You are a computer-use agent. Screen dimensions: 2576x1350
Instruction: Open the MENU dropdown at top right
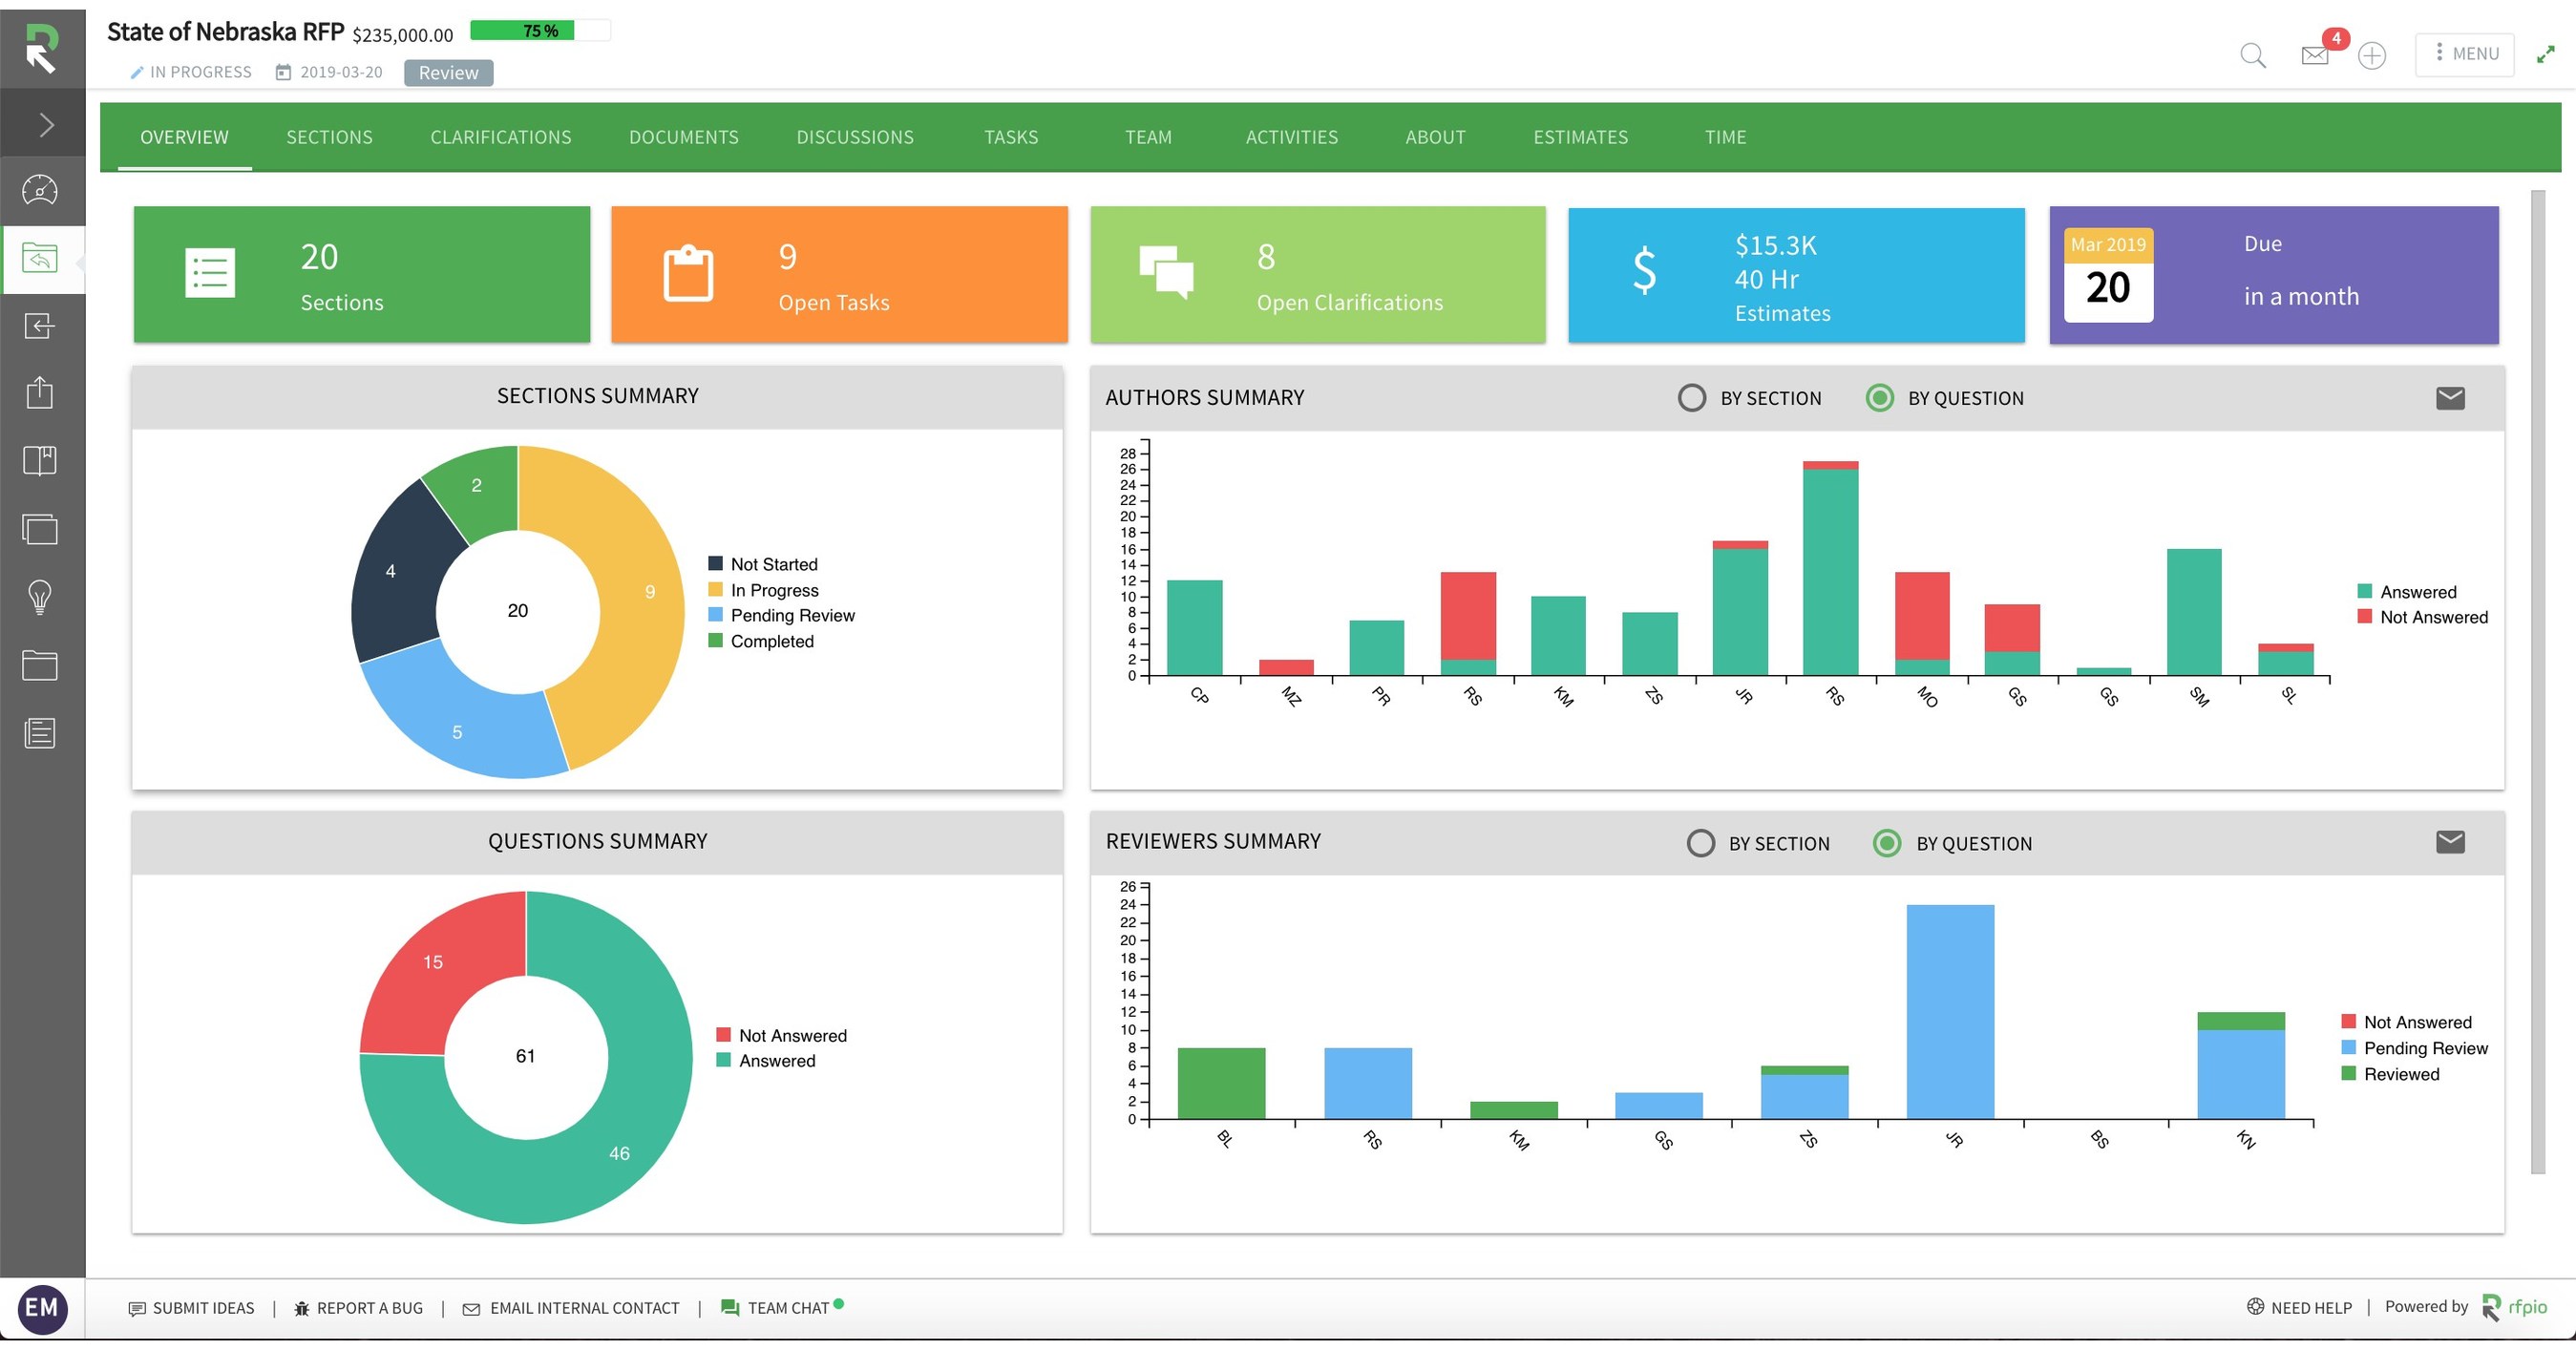pos(2464,53)
